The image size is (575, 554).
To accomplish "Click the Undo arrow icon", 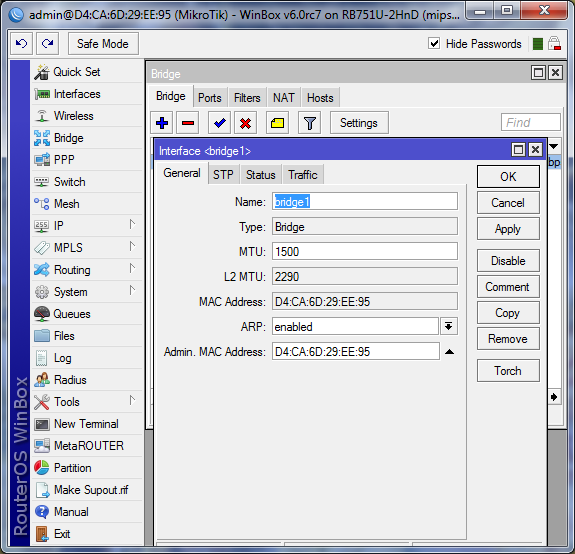I will pyautogui.click(x=21, y=44).
